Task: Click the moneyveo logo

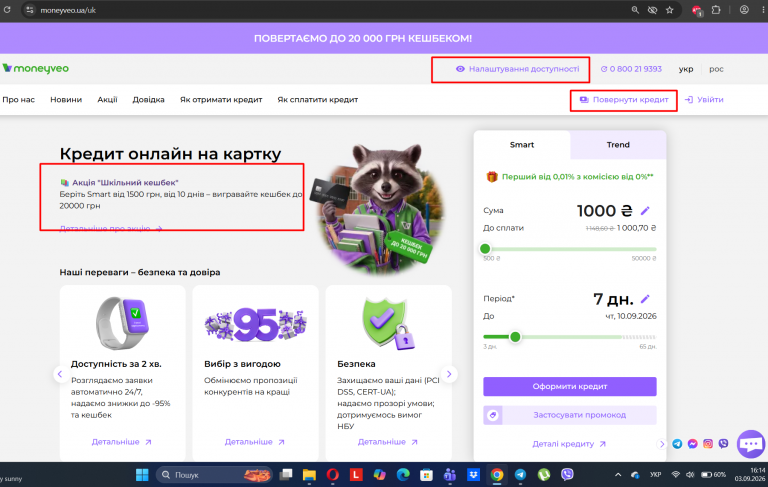Action: (x=36, y=69)
